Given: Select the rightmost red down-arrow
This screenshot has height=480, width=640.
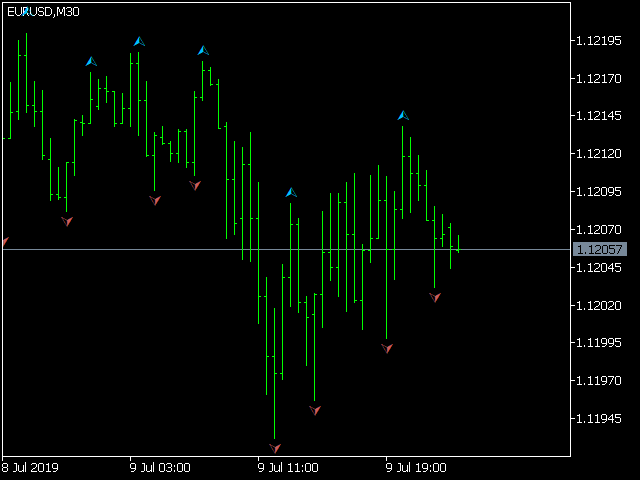Looking at the screenshot, I should pyautogui.click(x=435, y=297).
